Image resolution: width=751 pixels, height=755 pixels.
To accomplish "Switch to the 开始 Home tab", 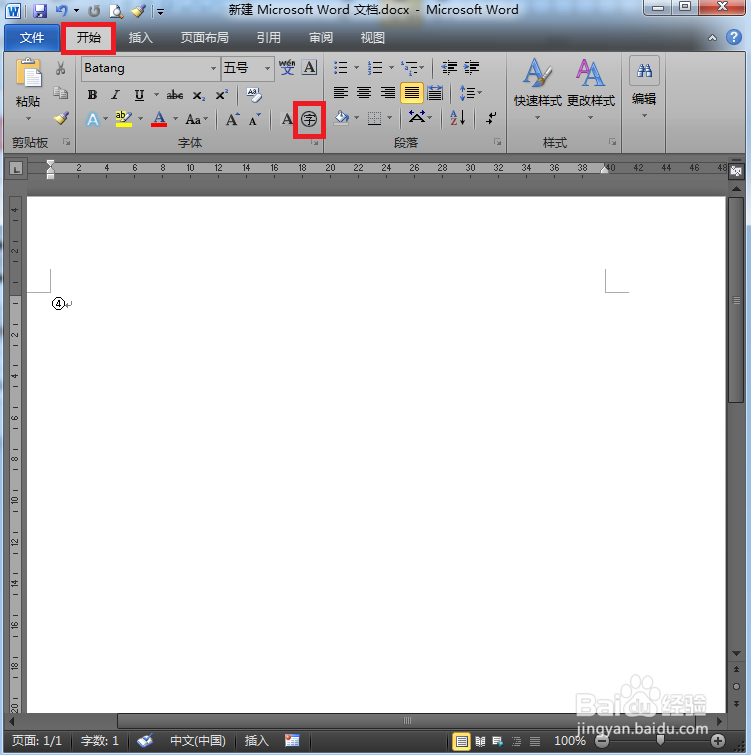I will [x=89, y=38].
